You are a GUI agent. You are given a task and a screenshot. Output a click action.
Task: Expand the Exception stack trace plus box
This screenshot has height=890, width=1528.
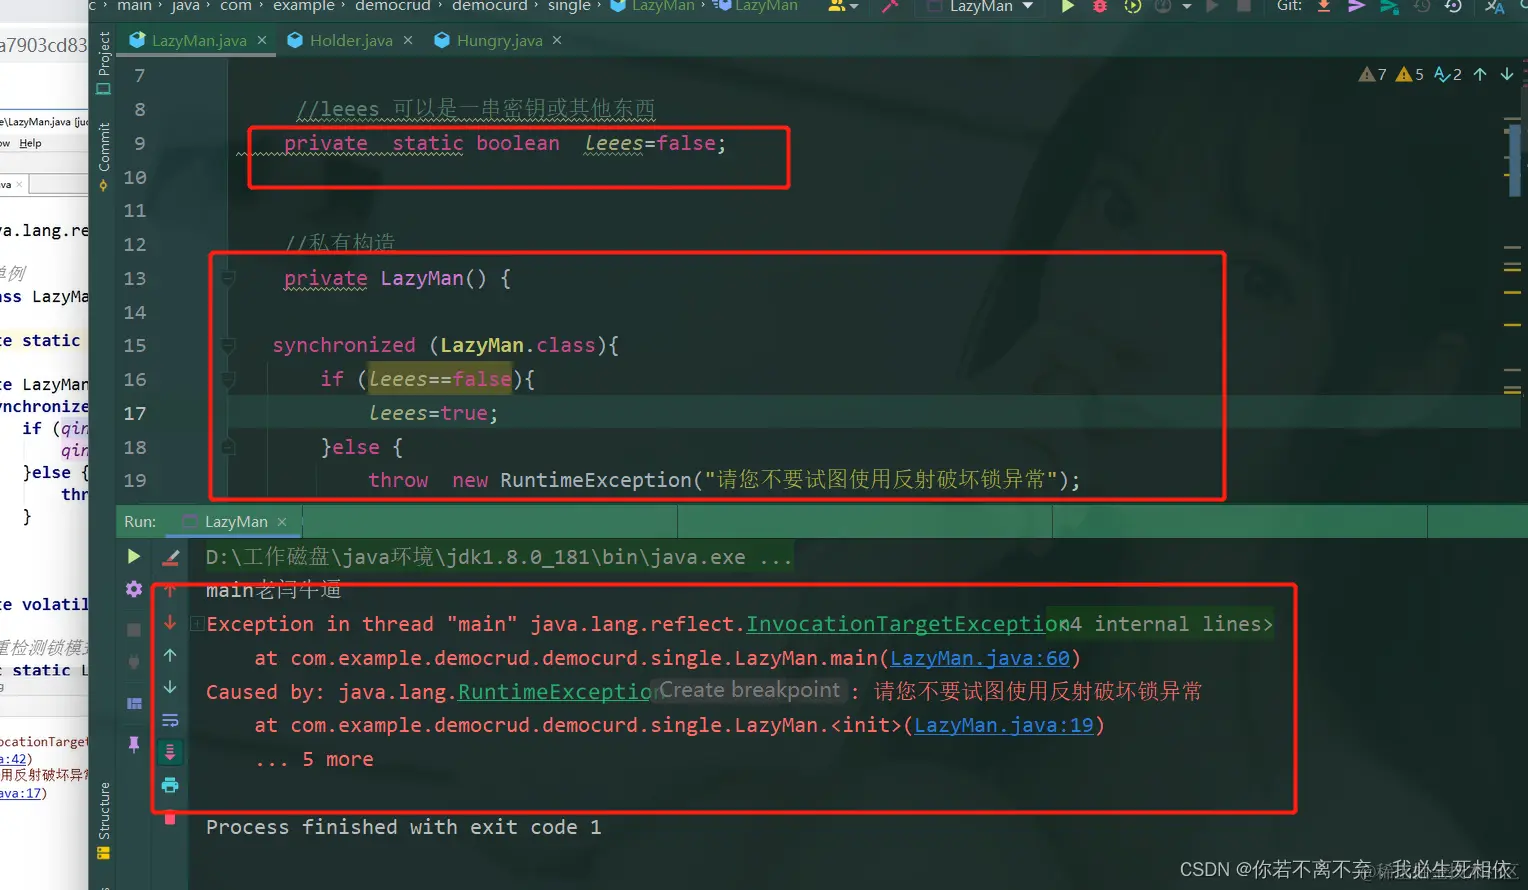[197, 624]
